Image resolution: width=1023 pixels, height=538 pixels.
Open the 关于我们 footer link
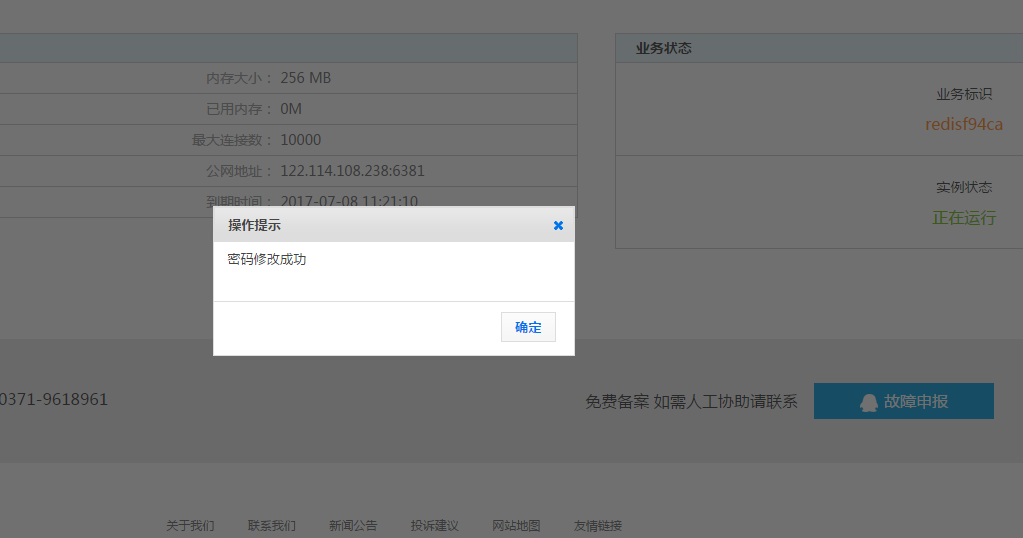190,526
